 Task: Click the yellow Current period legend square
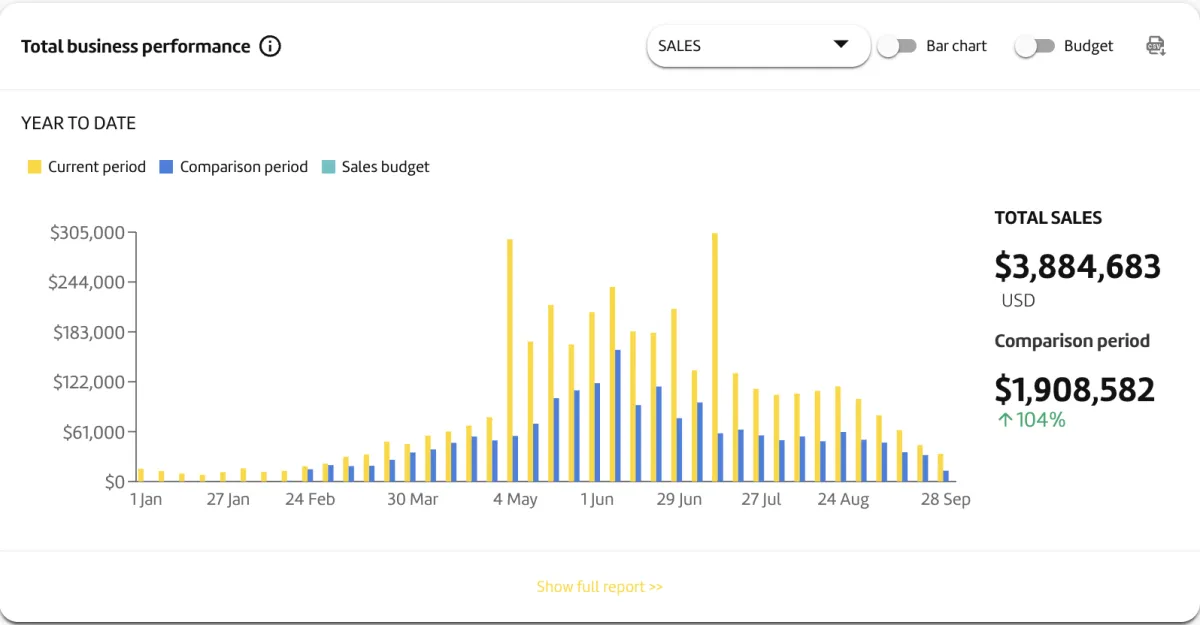click(35, 167)
